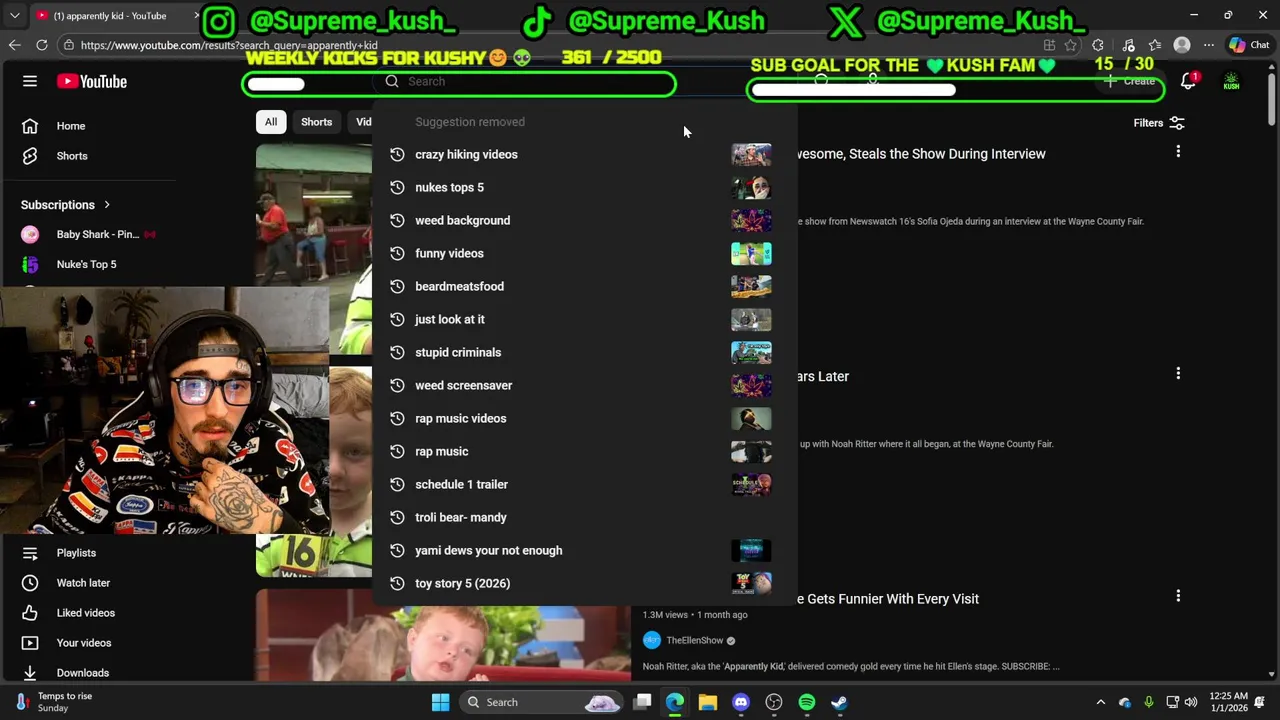Choose beardmeatsfood suggestion
This screenshot has height=720, width=1280.
pos(584,286)
